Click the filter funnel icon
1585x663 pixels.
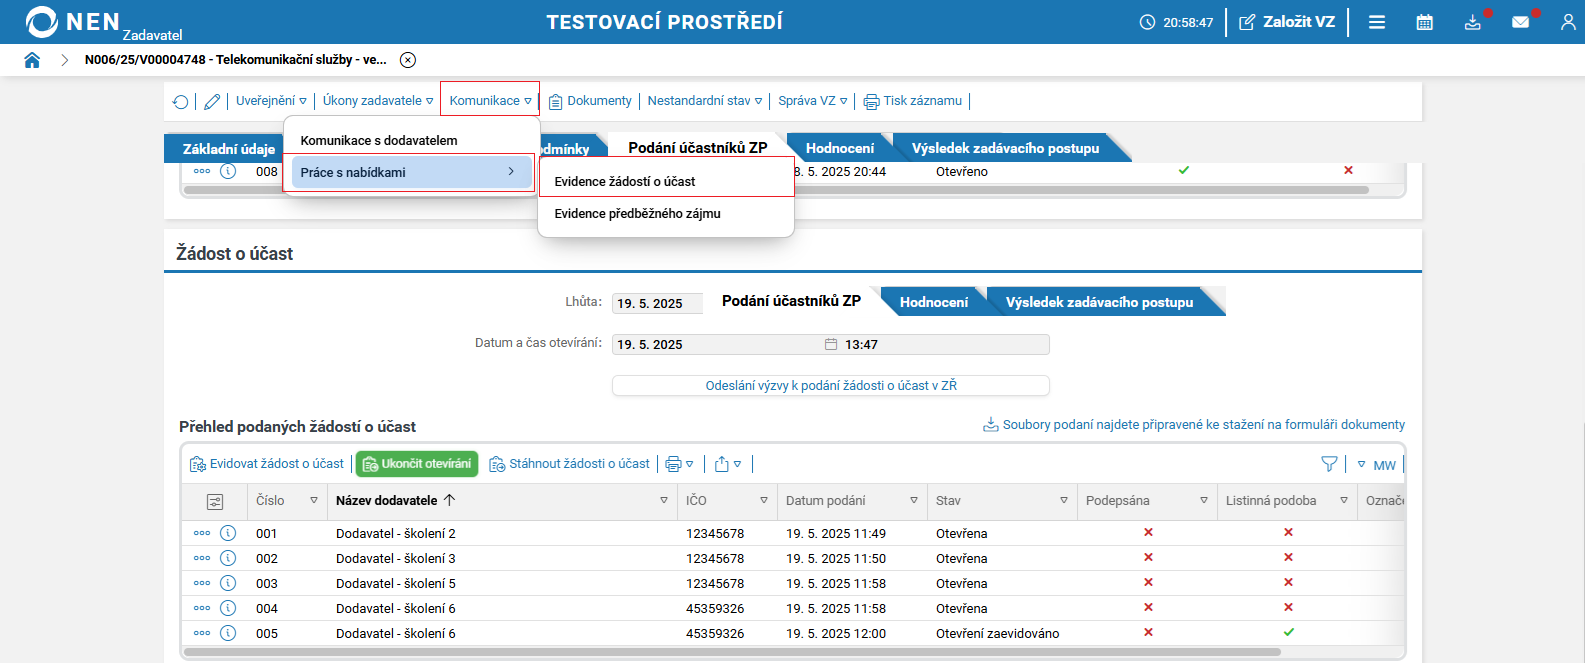coord(1329,464)
